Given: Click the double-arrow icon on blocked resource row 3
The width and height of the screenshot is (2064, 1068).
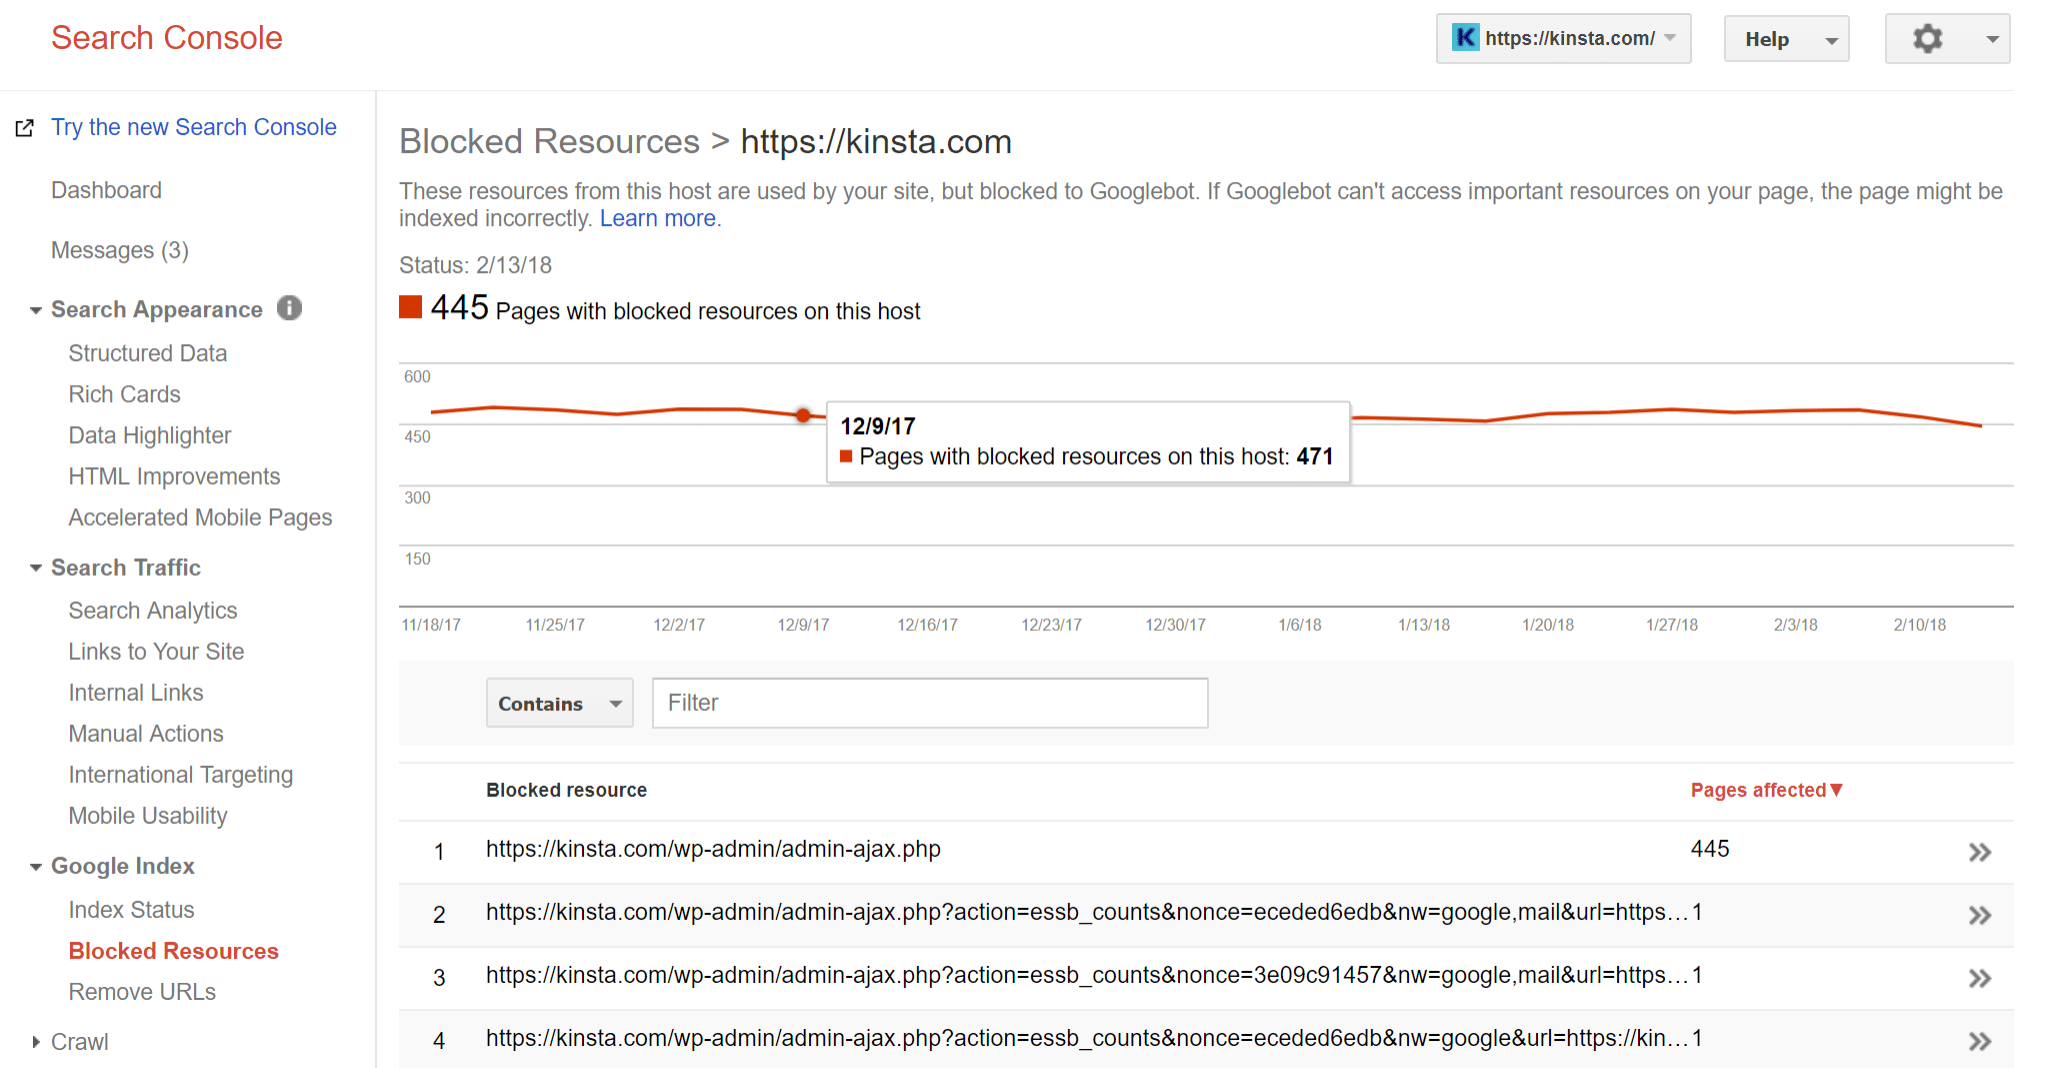Looking at the screenshot, I should 1980,978.
